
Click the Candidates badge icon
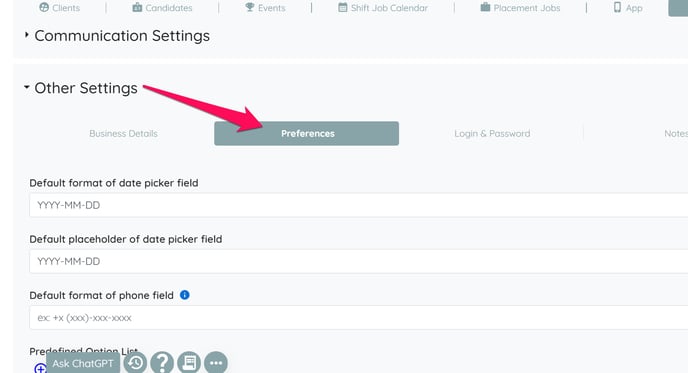(x=137, y=7)
